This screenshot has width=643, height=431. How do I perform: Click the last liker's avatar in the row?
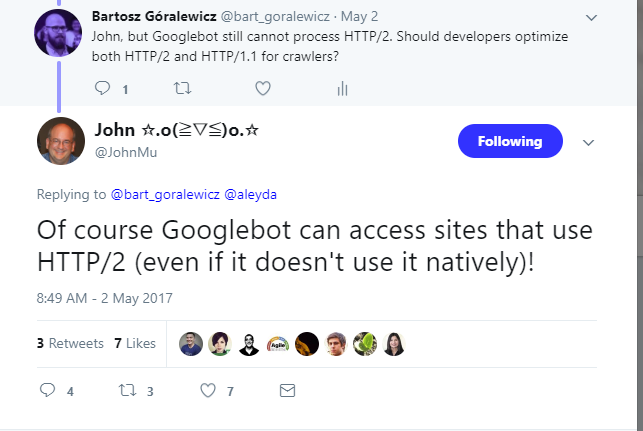click(x=394, y=343)
